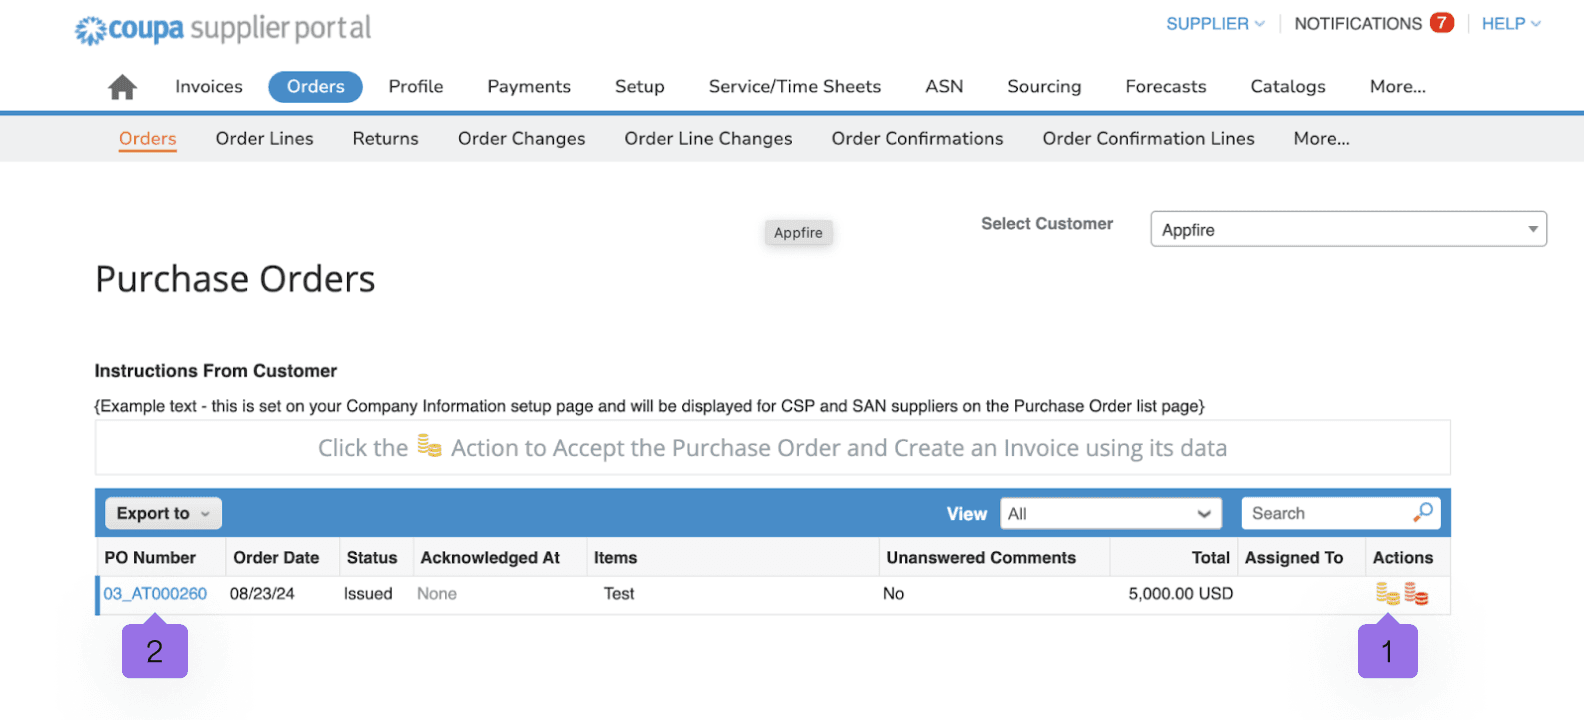The image size is (1584, 720).
Task: Select the Orders sub-tab
Action: 148,139
